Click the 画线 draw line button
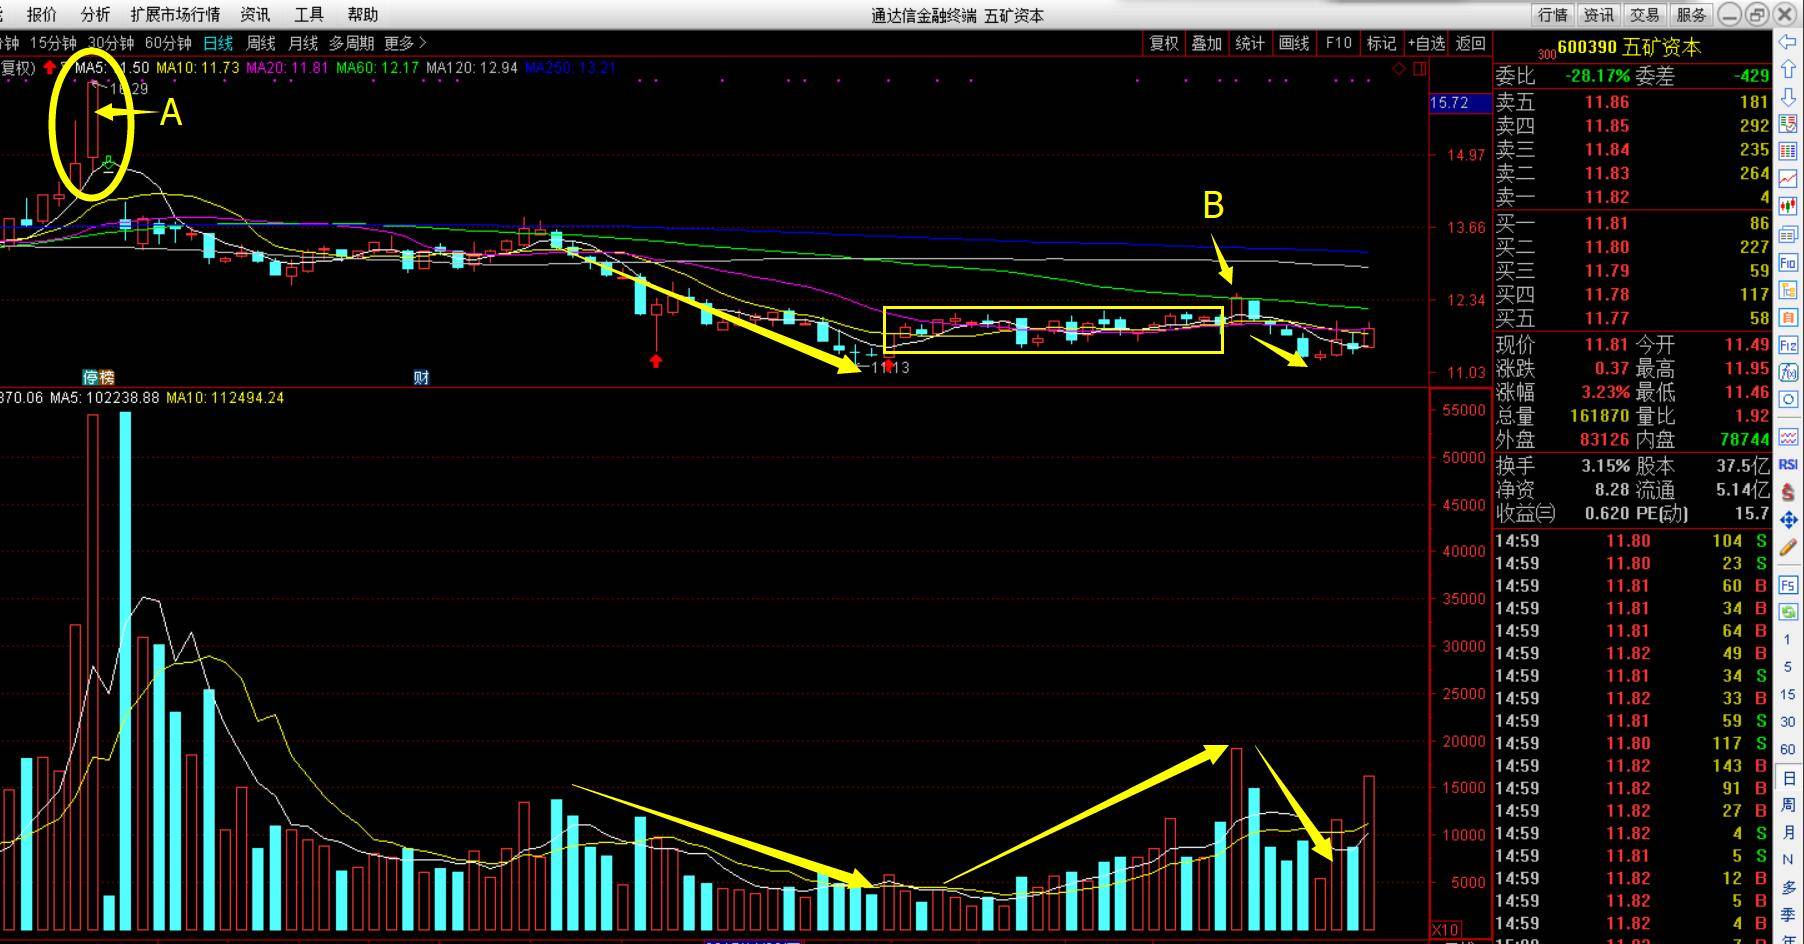 (x=1294, y=43)
